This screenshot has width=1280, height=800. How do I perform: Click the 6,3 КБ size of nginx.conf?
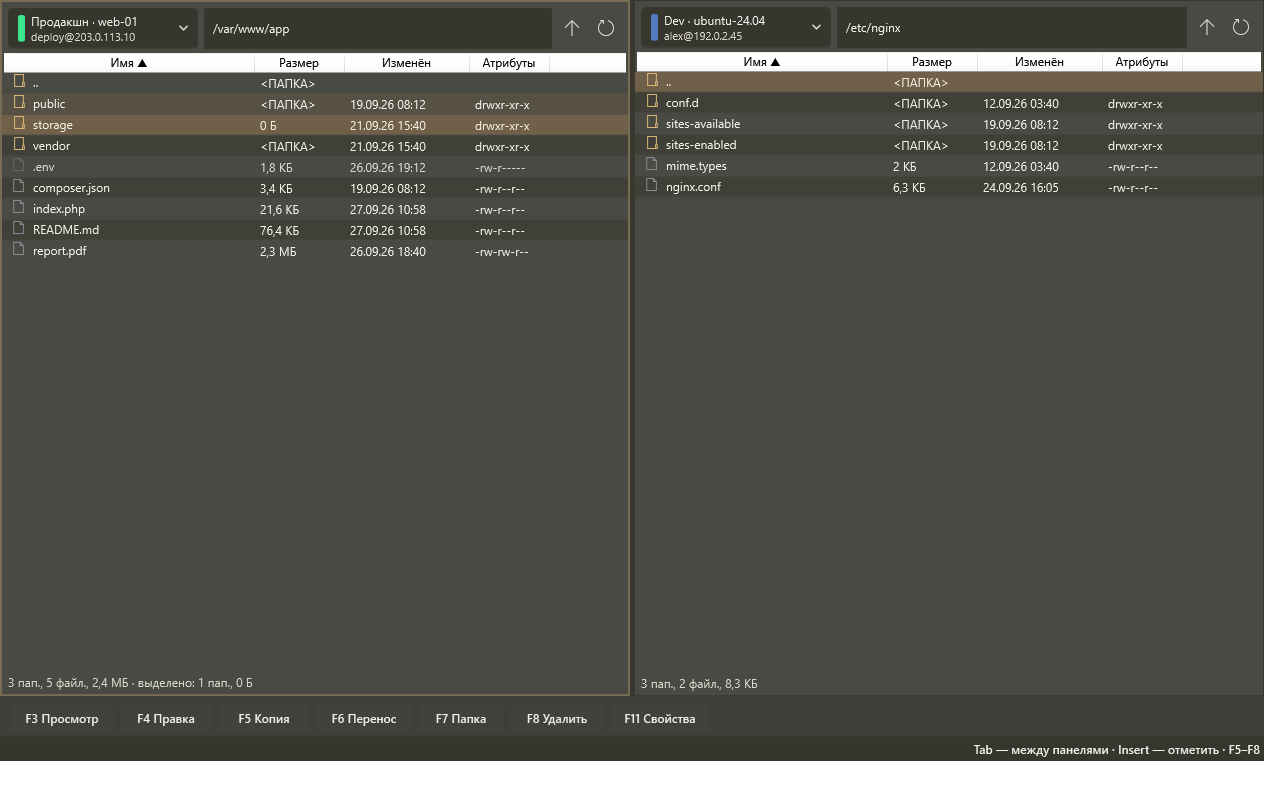point(909,187)
